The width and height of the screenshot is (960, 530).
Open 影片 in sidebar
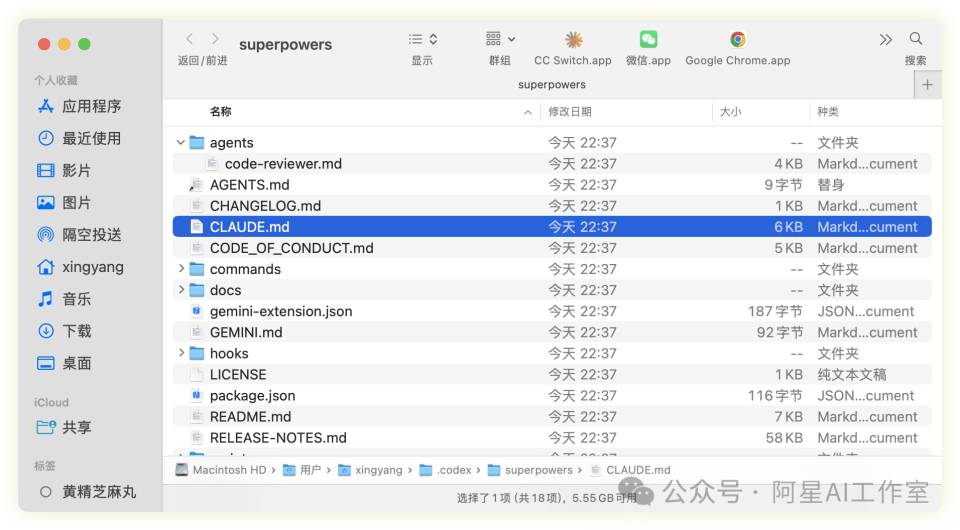(x=64, y=171)
